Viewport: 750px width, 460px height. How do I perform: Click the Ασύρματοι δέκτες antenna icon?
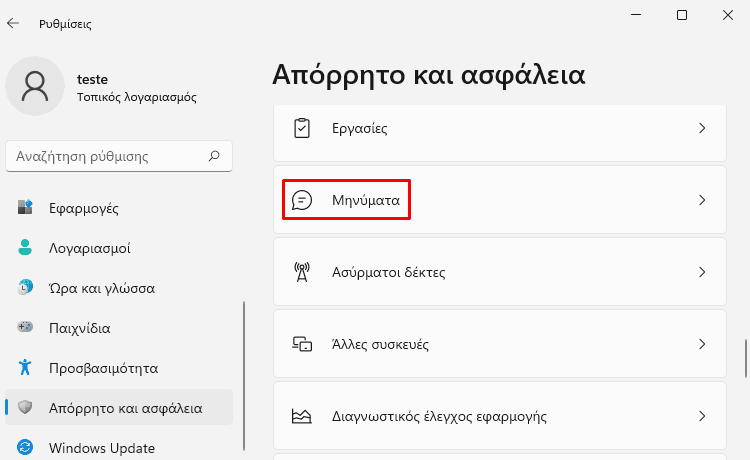coord(302,272)
